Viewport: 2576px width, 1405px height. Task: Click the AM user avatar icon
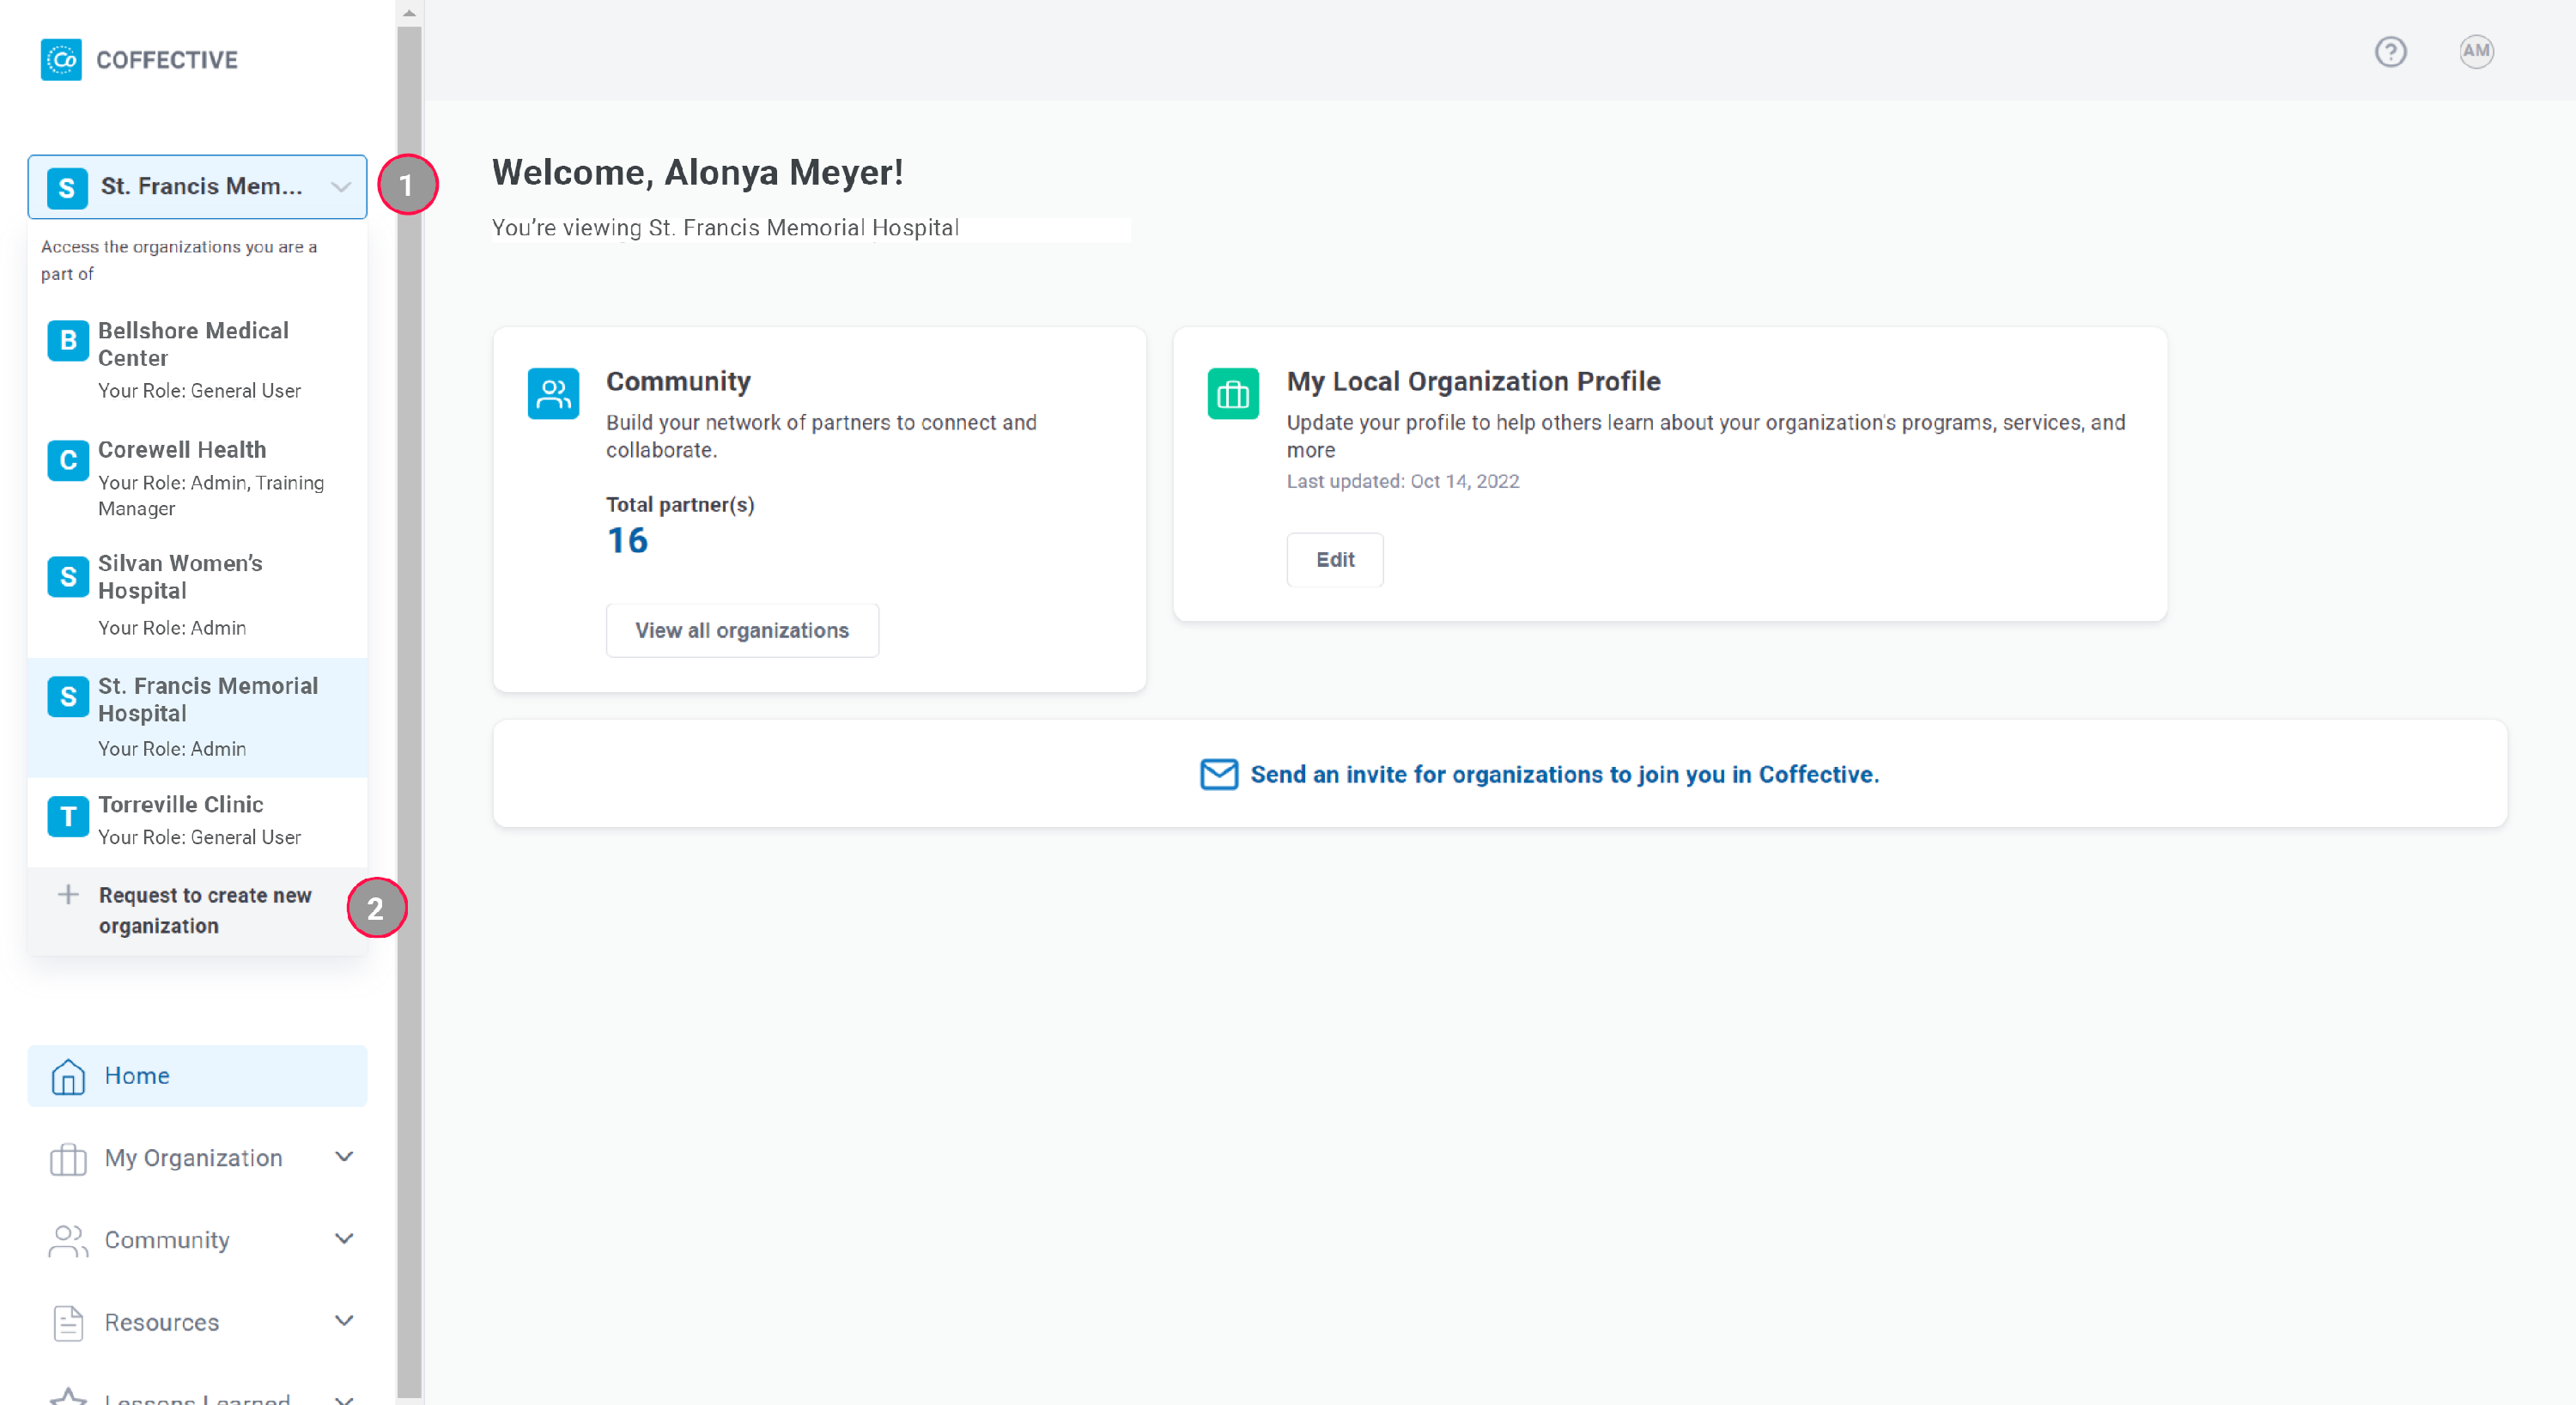(x=2476, y=52)
